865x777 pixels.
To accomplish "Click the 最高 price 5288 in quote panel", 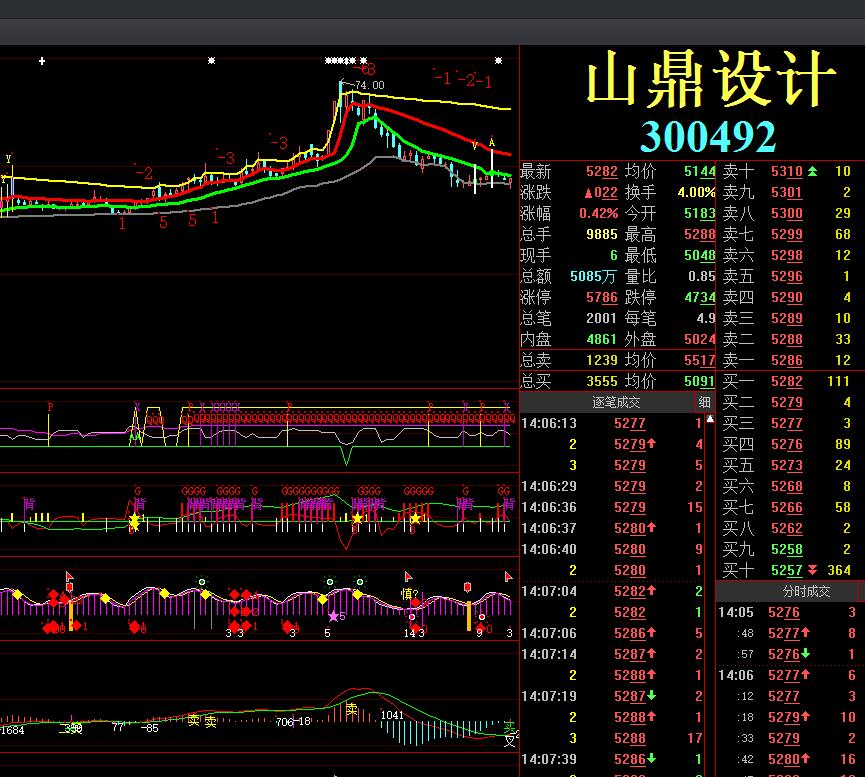I will pos(700,235).
